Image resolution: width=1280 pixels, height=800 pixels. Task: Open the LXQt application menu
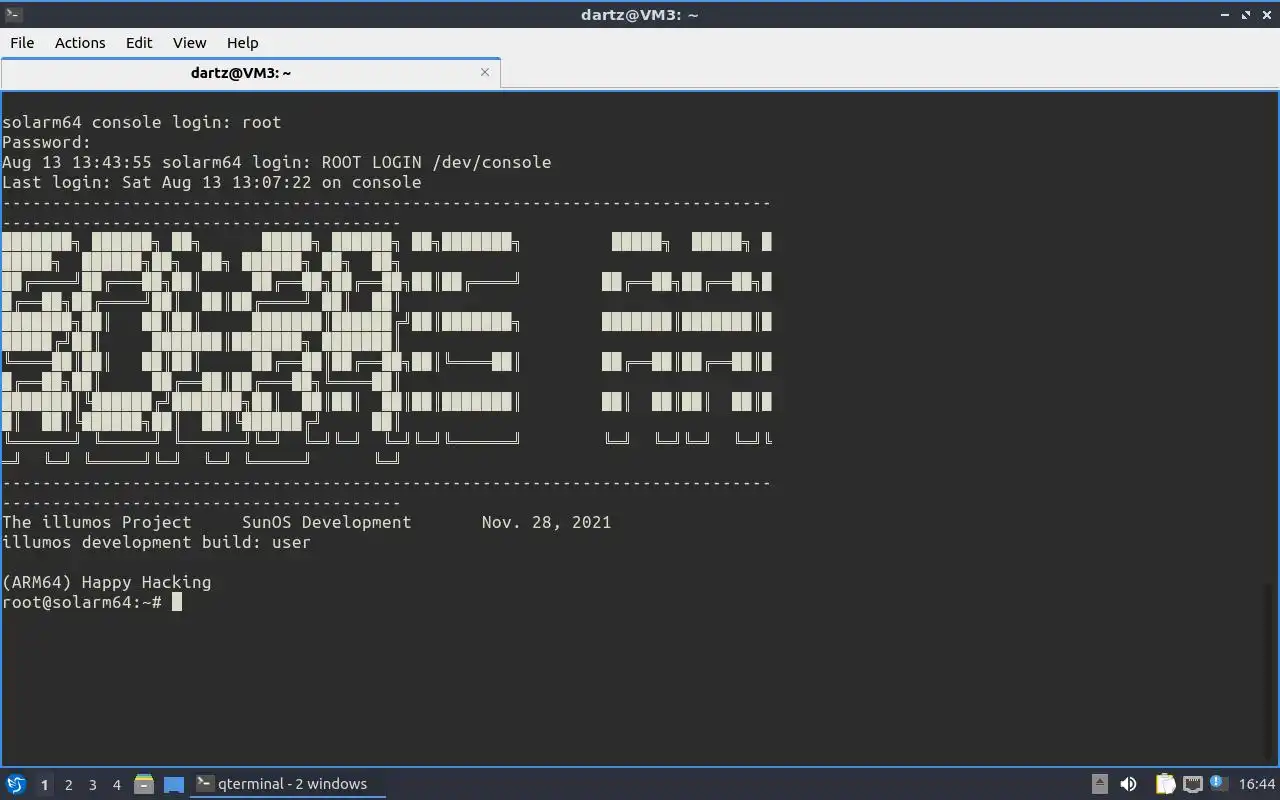[15, 784]
